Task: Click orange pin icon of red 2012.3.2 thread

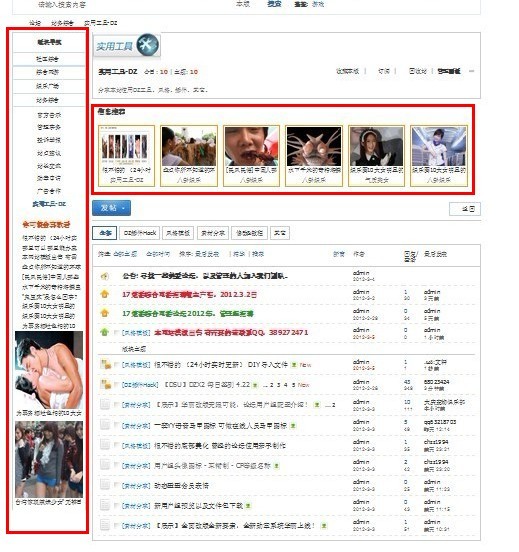Action: pyautogui.click(x=104, y=294)
